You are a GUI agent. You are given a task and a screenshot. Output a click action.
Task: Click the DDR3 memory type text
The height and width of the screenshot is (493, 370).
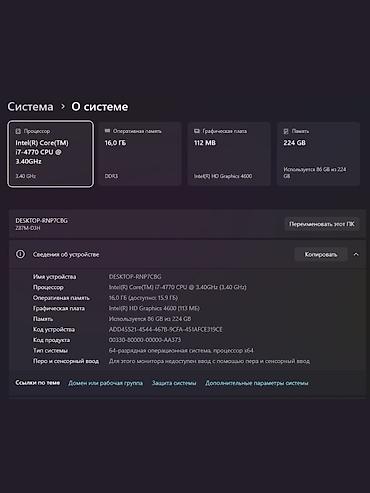[x=111, y=176]
